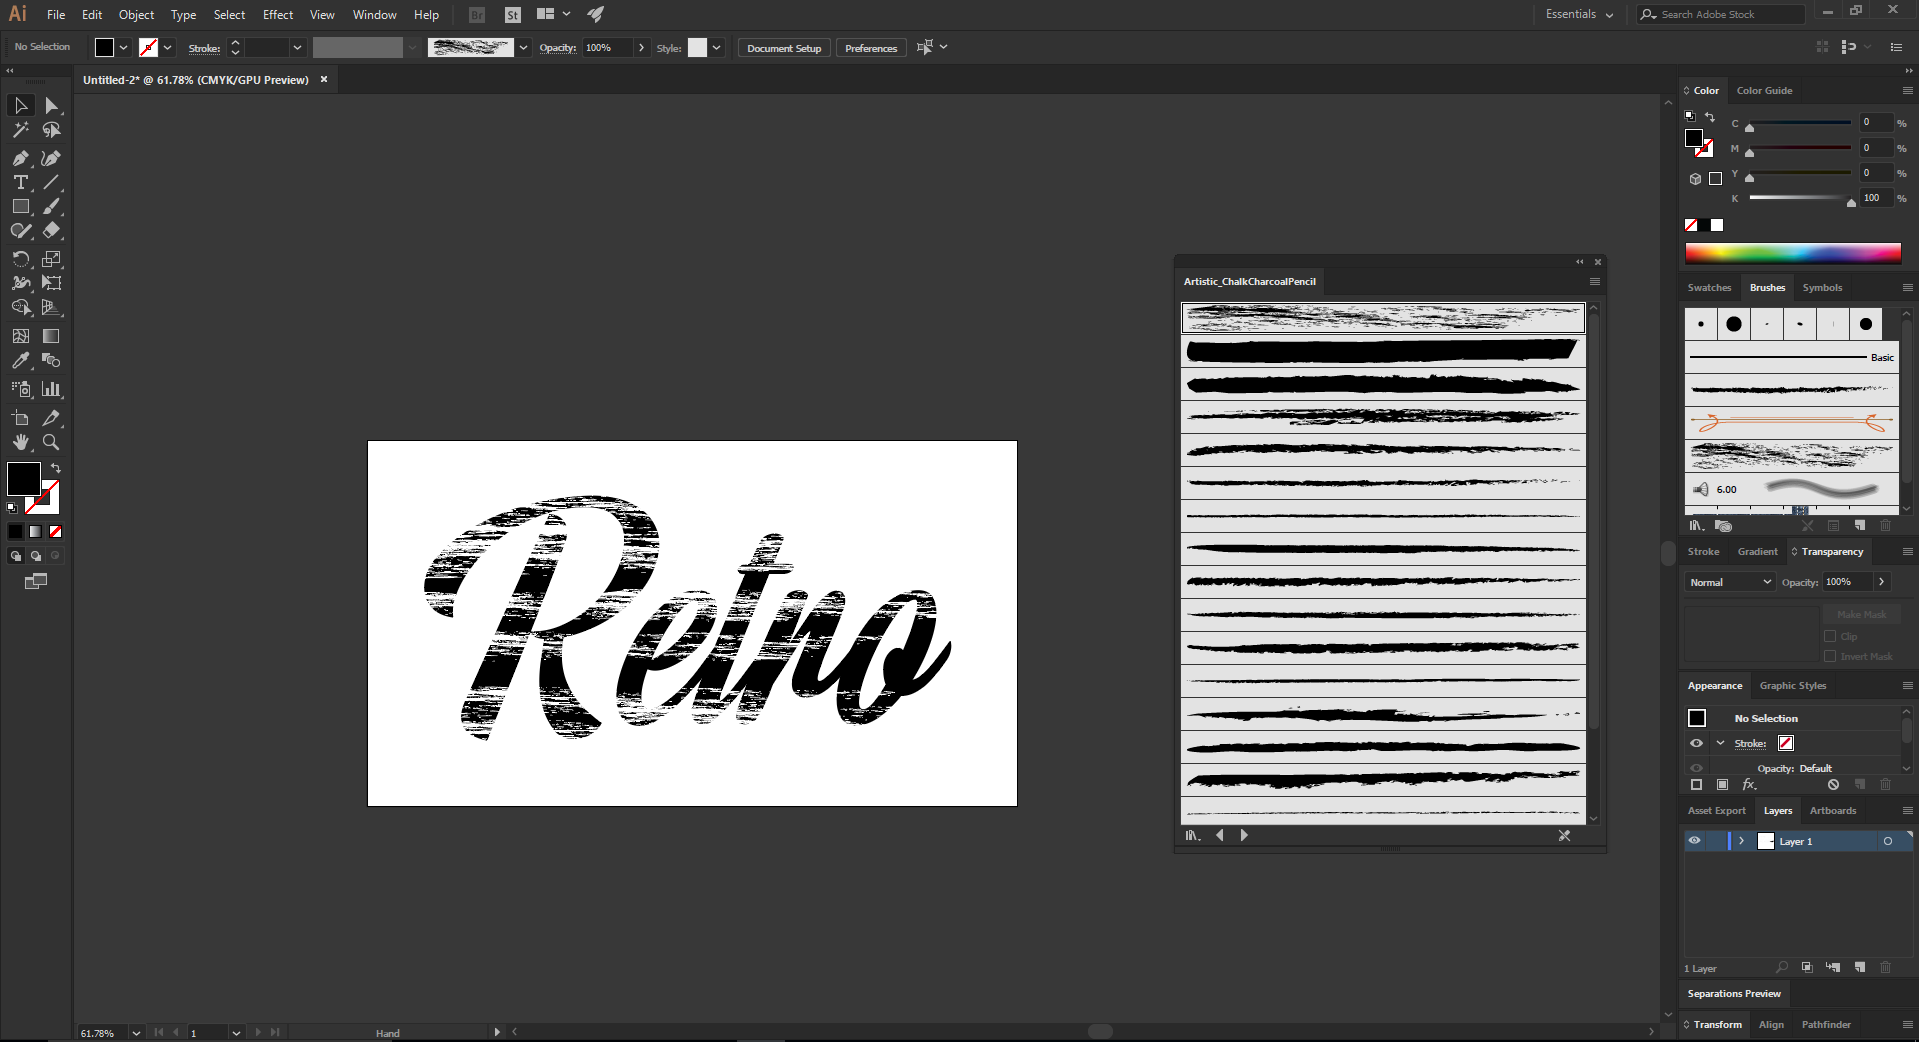
Task: Adjust the K black slider
Action: (1851, 201)
